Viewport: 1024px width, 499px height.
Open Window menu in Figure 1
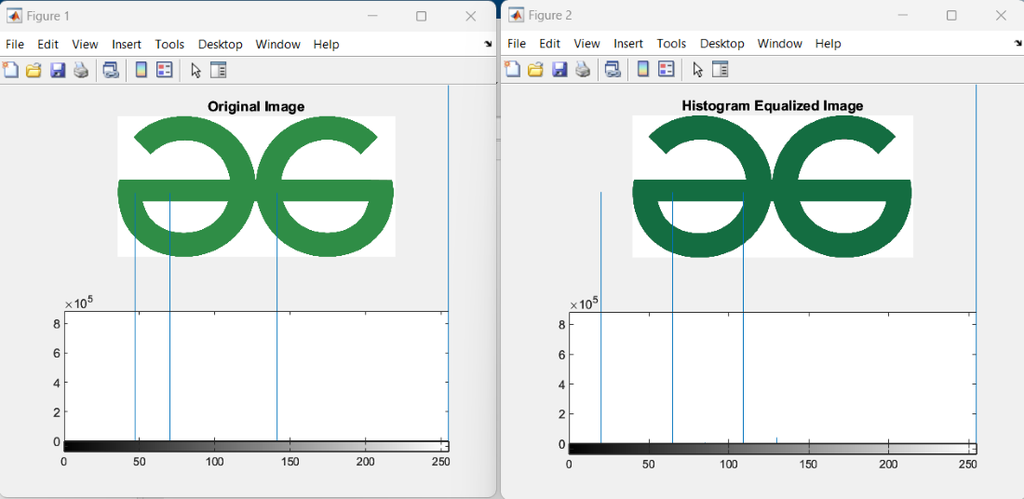278,44
